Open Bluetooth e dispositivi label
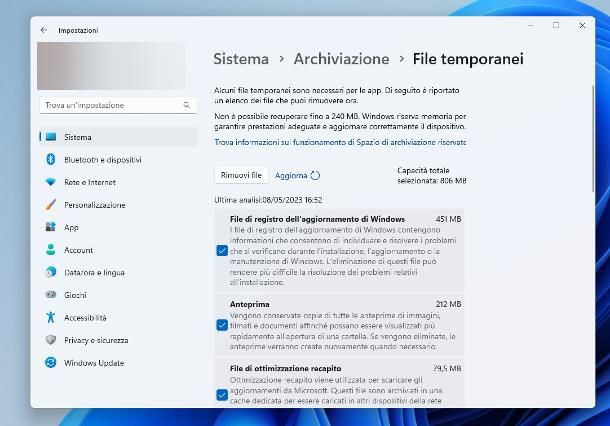 point(103,160)
